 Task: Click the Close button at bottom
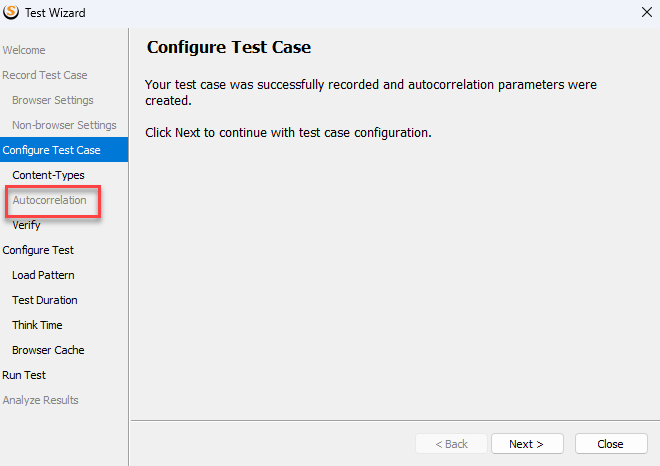pyautogui.click(x=611, y=444)
